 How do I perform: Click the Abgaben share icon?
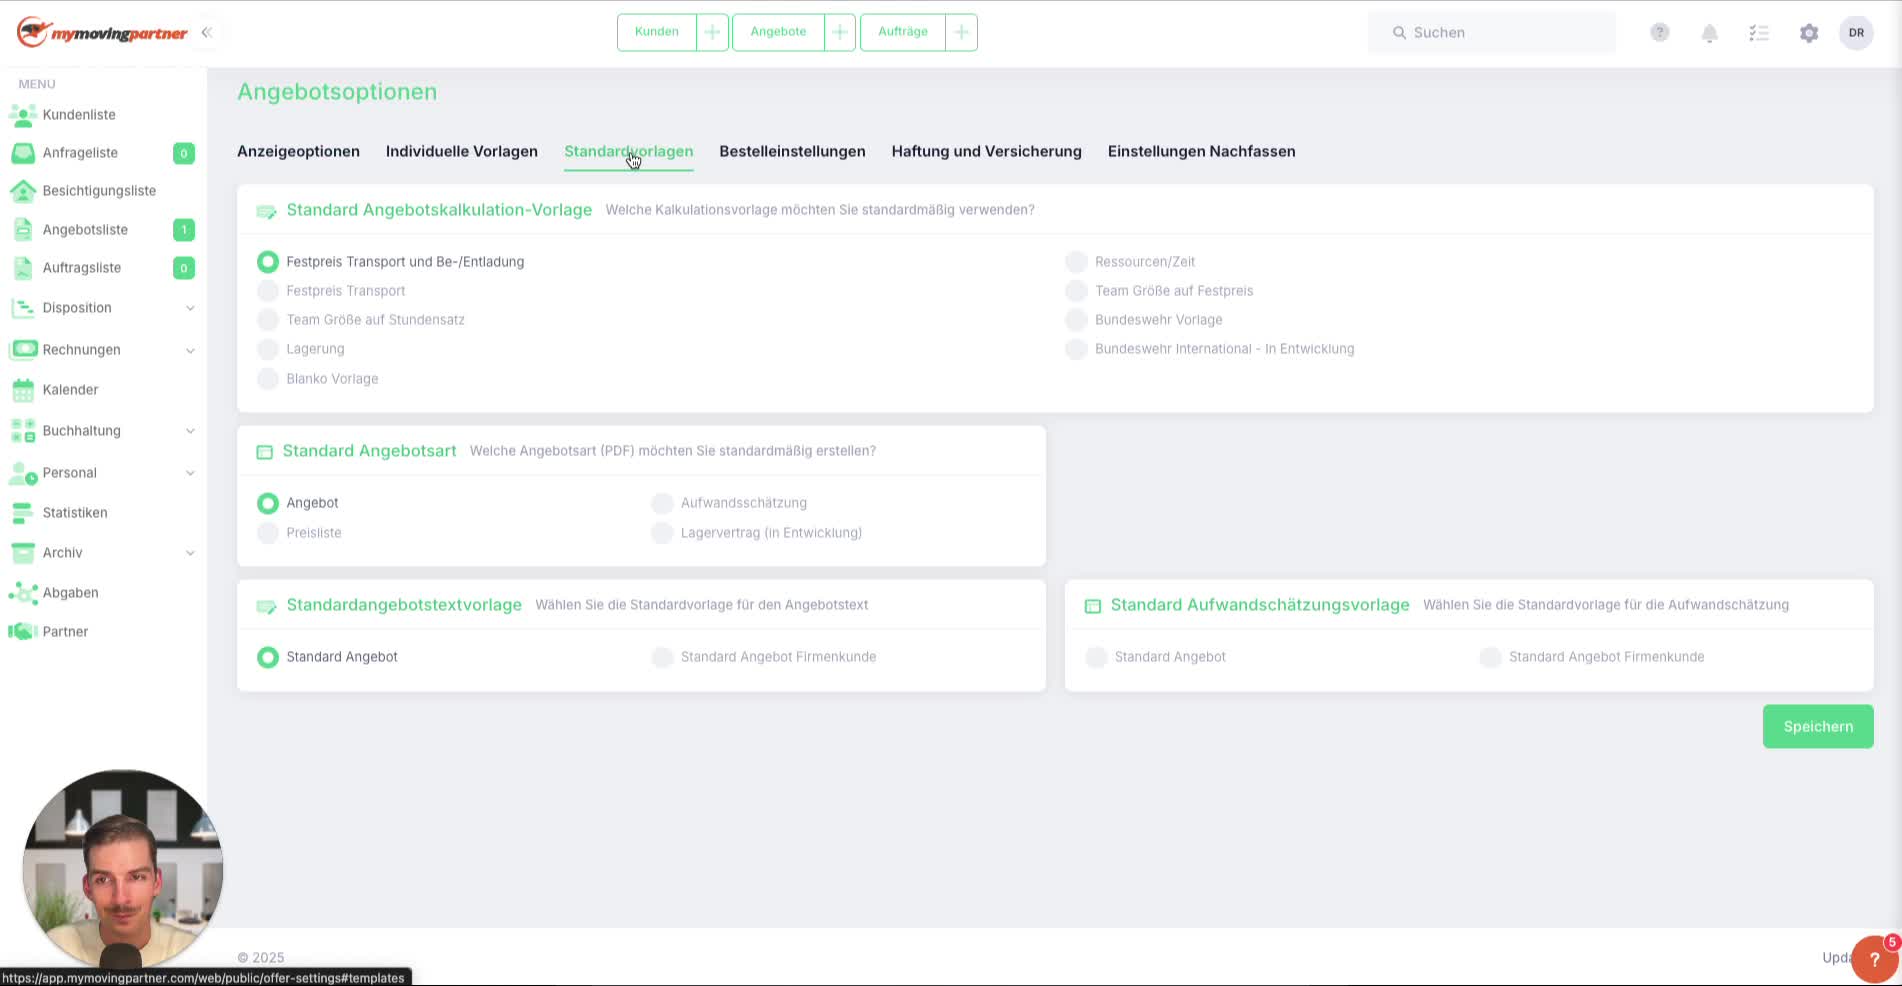pyautogui.click(x=22, y=593)
